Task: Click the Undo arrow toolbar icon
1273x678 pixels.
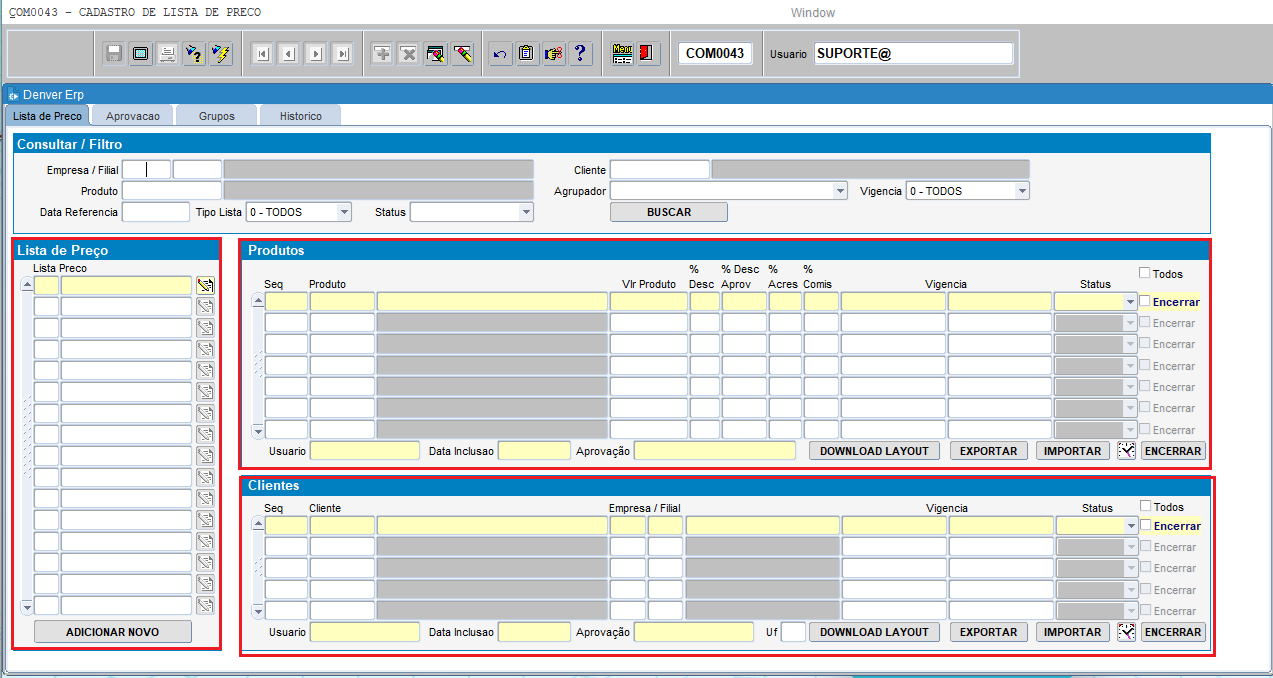Action: pos(500,54)
